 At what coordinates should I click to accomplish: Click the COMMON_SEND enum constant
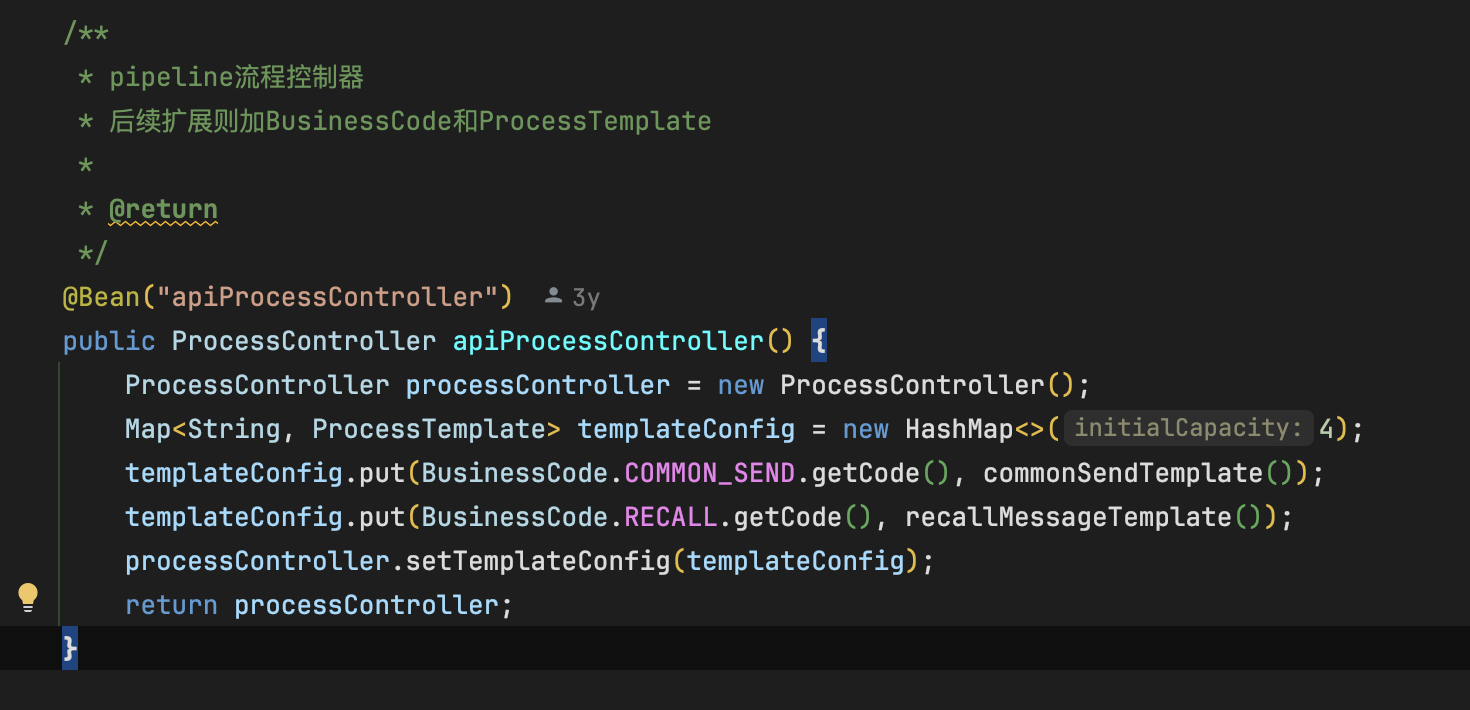pos(710,473)
